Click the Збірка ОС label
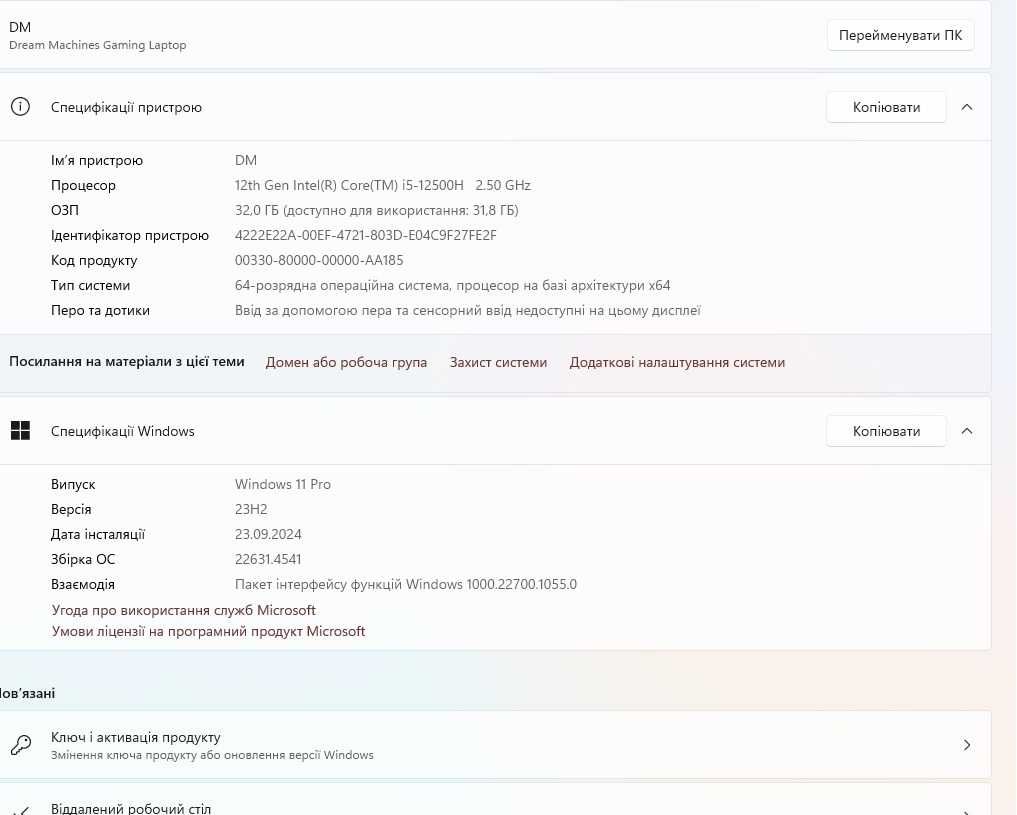The width and height of the screenshot is (1017, 815). click(82, 560)
